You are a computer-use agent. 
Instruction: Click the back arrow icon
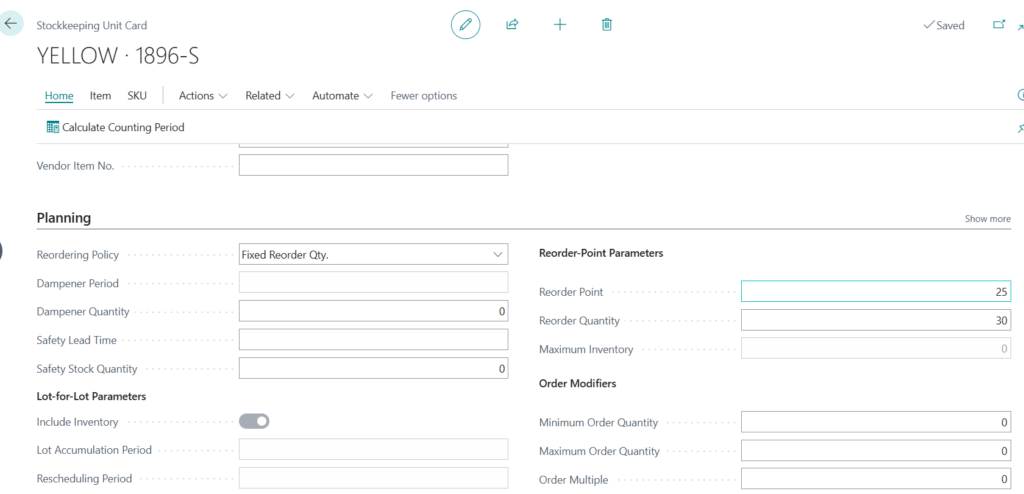11,23
